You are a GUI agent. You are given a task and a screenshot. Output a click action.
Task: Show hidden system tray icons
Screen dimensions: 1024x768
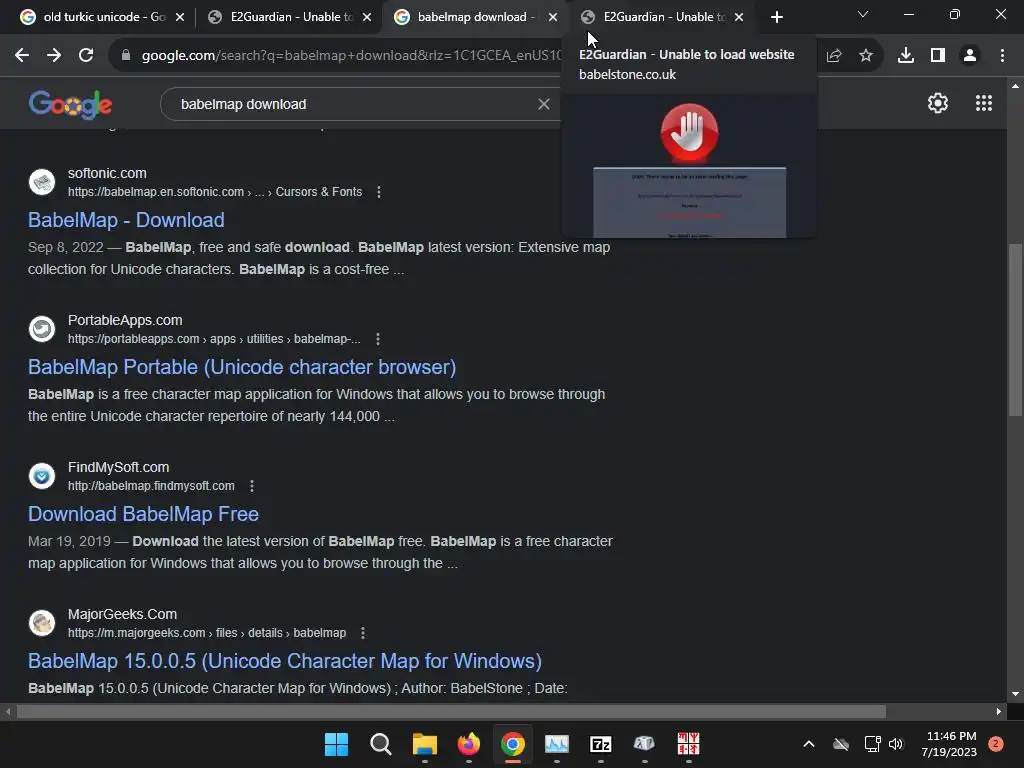point(808,744)
